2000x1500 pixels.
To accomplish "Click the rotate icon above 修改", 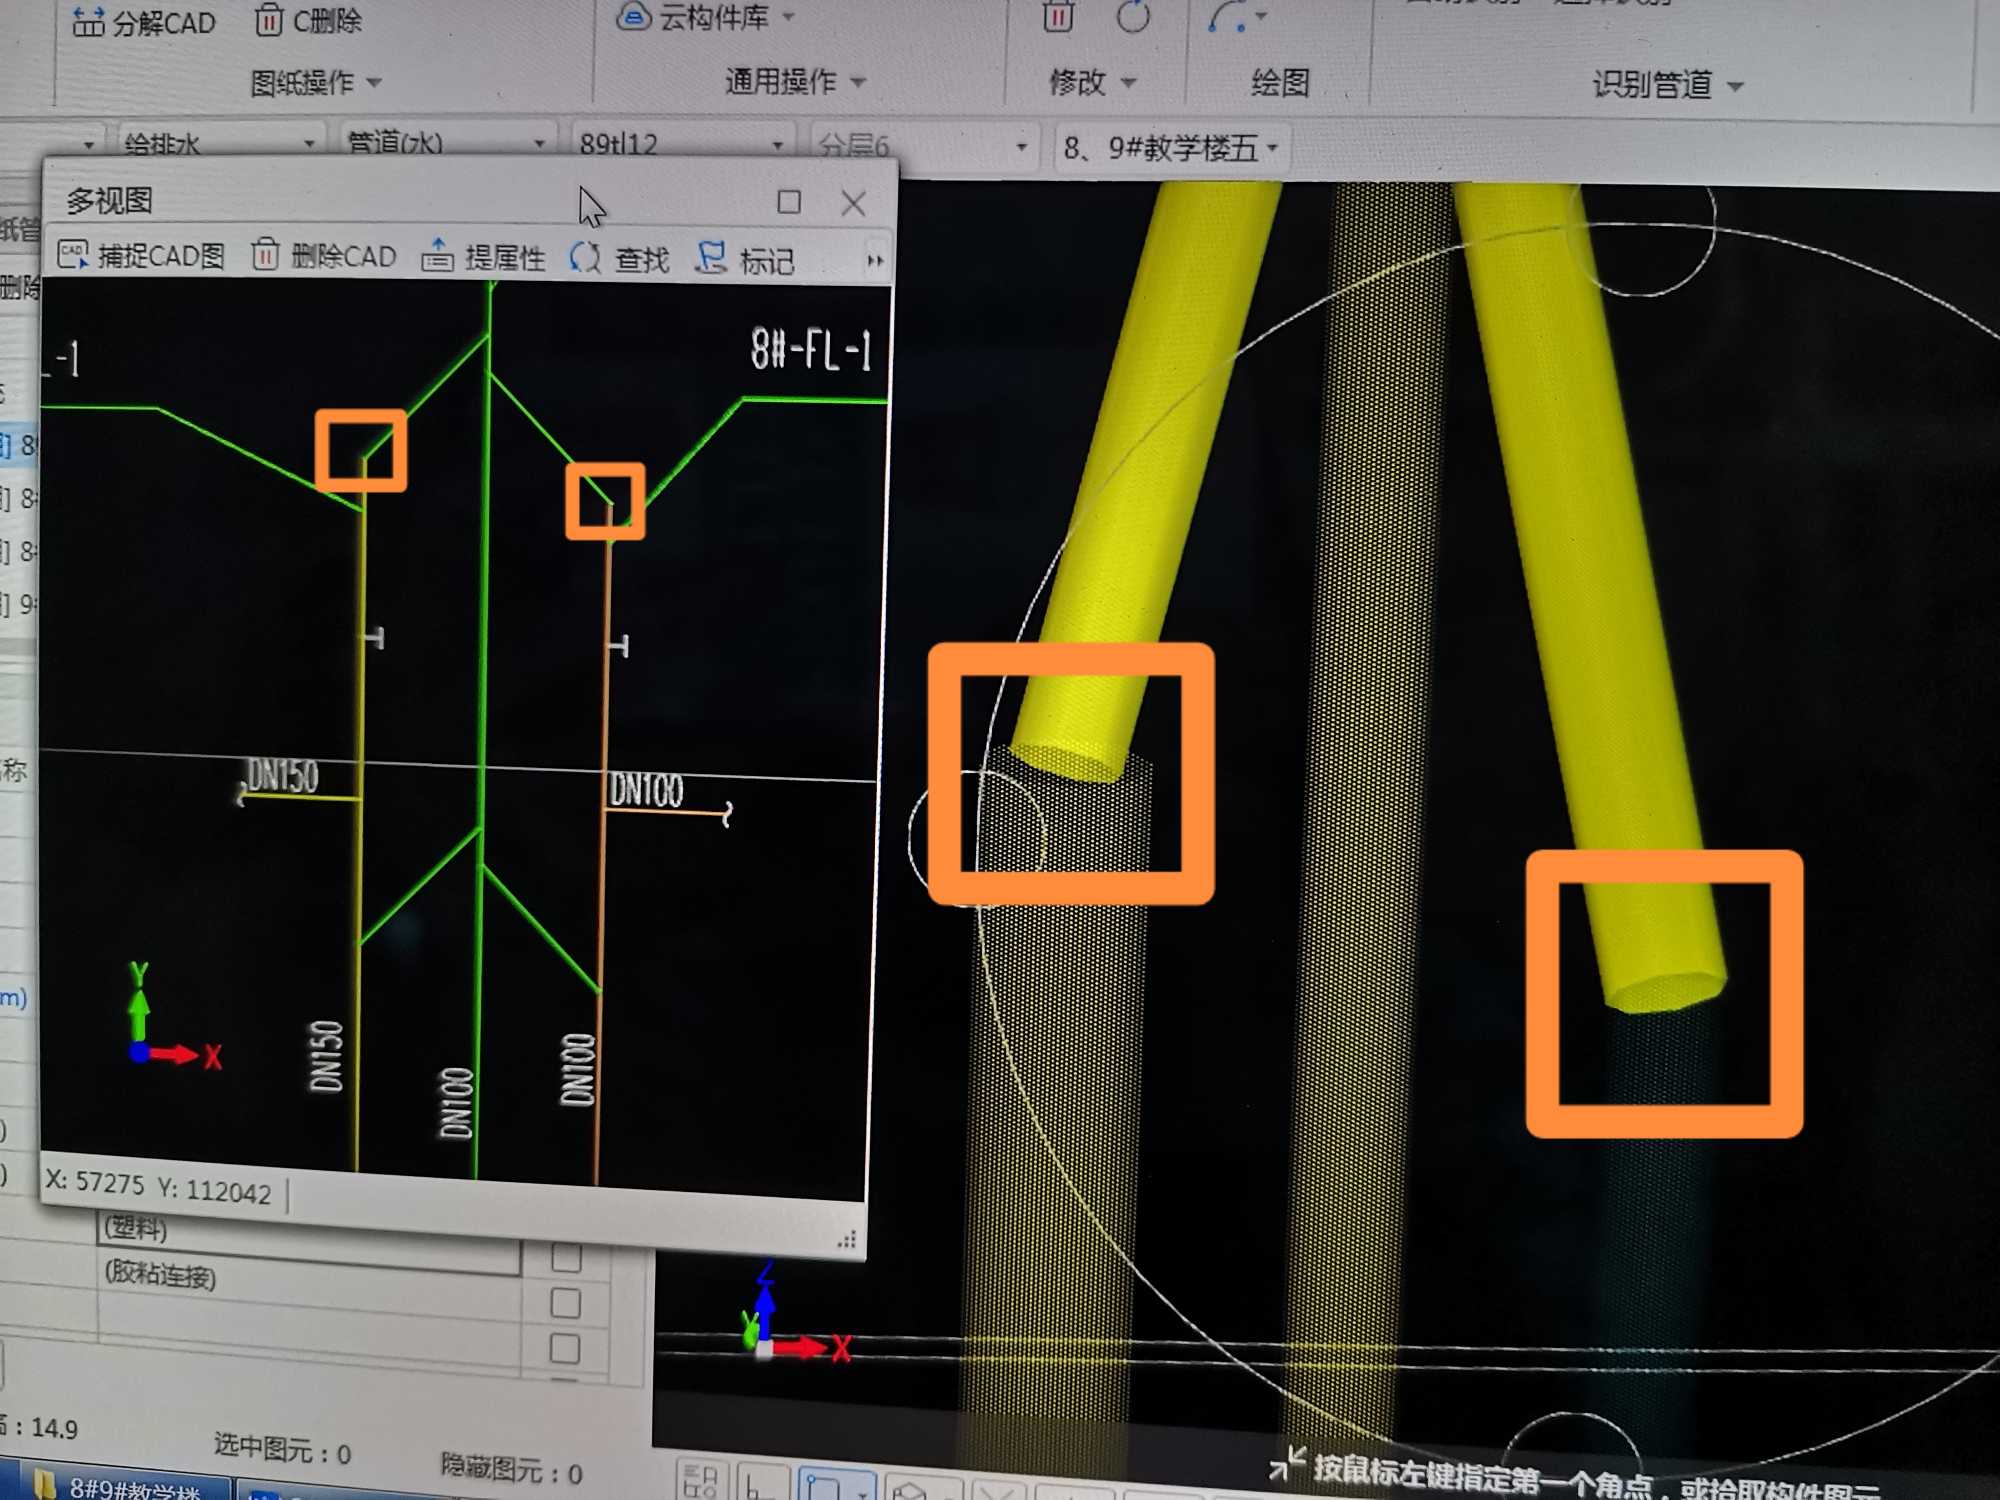I will tap(1133, 16).
